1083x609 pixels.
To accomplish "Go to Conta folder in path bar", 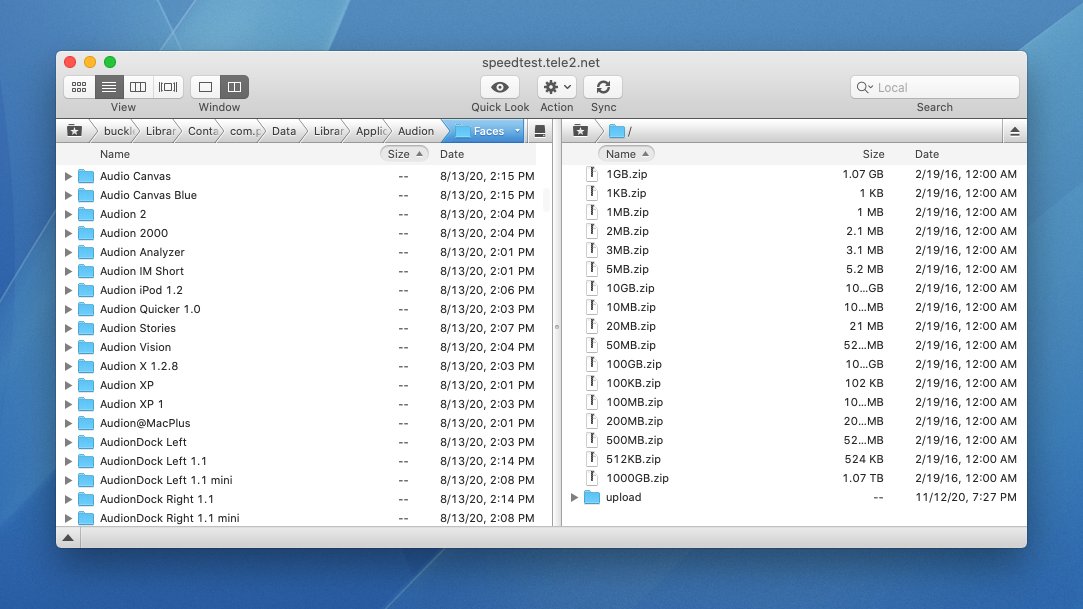I will point(203,131).
